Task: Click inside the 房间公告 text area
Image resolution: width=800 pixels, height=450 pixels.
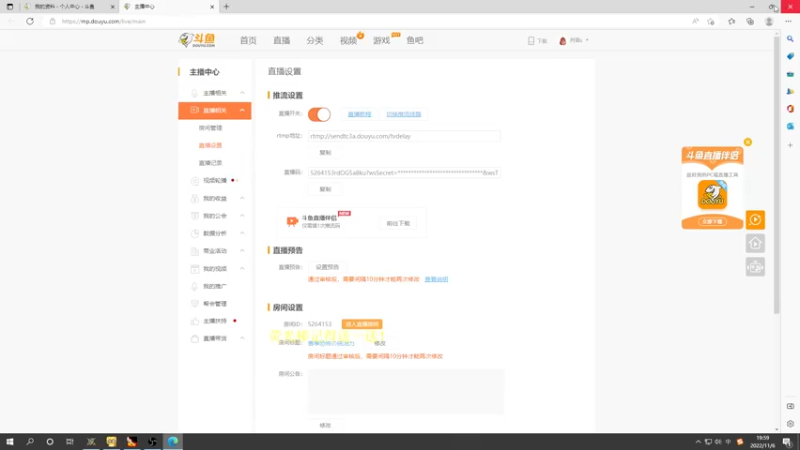Action: pyautogui.click(x=406, y=391)
